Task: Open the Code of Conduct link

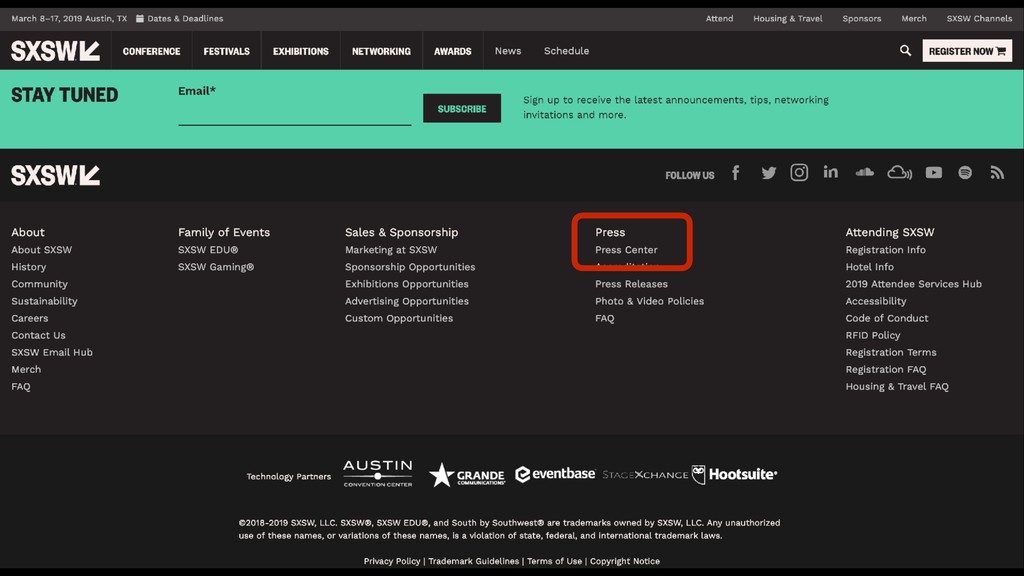Action: coord(887,318)
